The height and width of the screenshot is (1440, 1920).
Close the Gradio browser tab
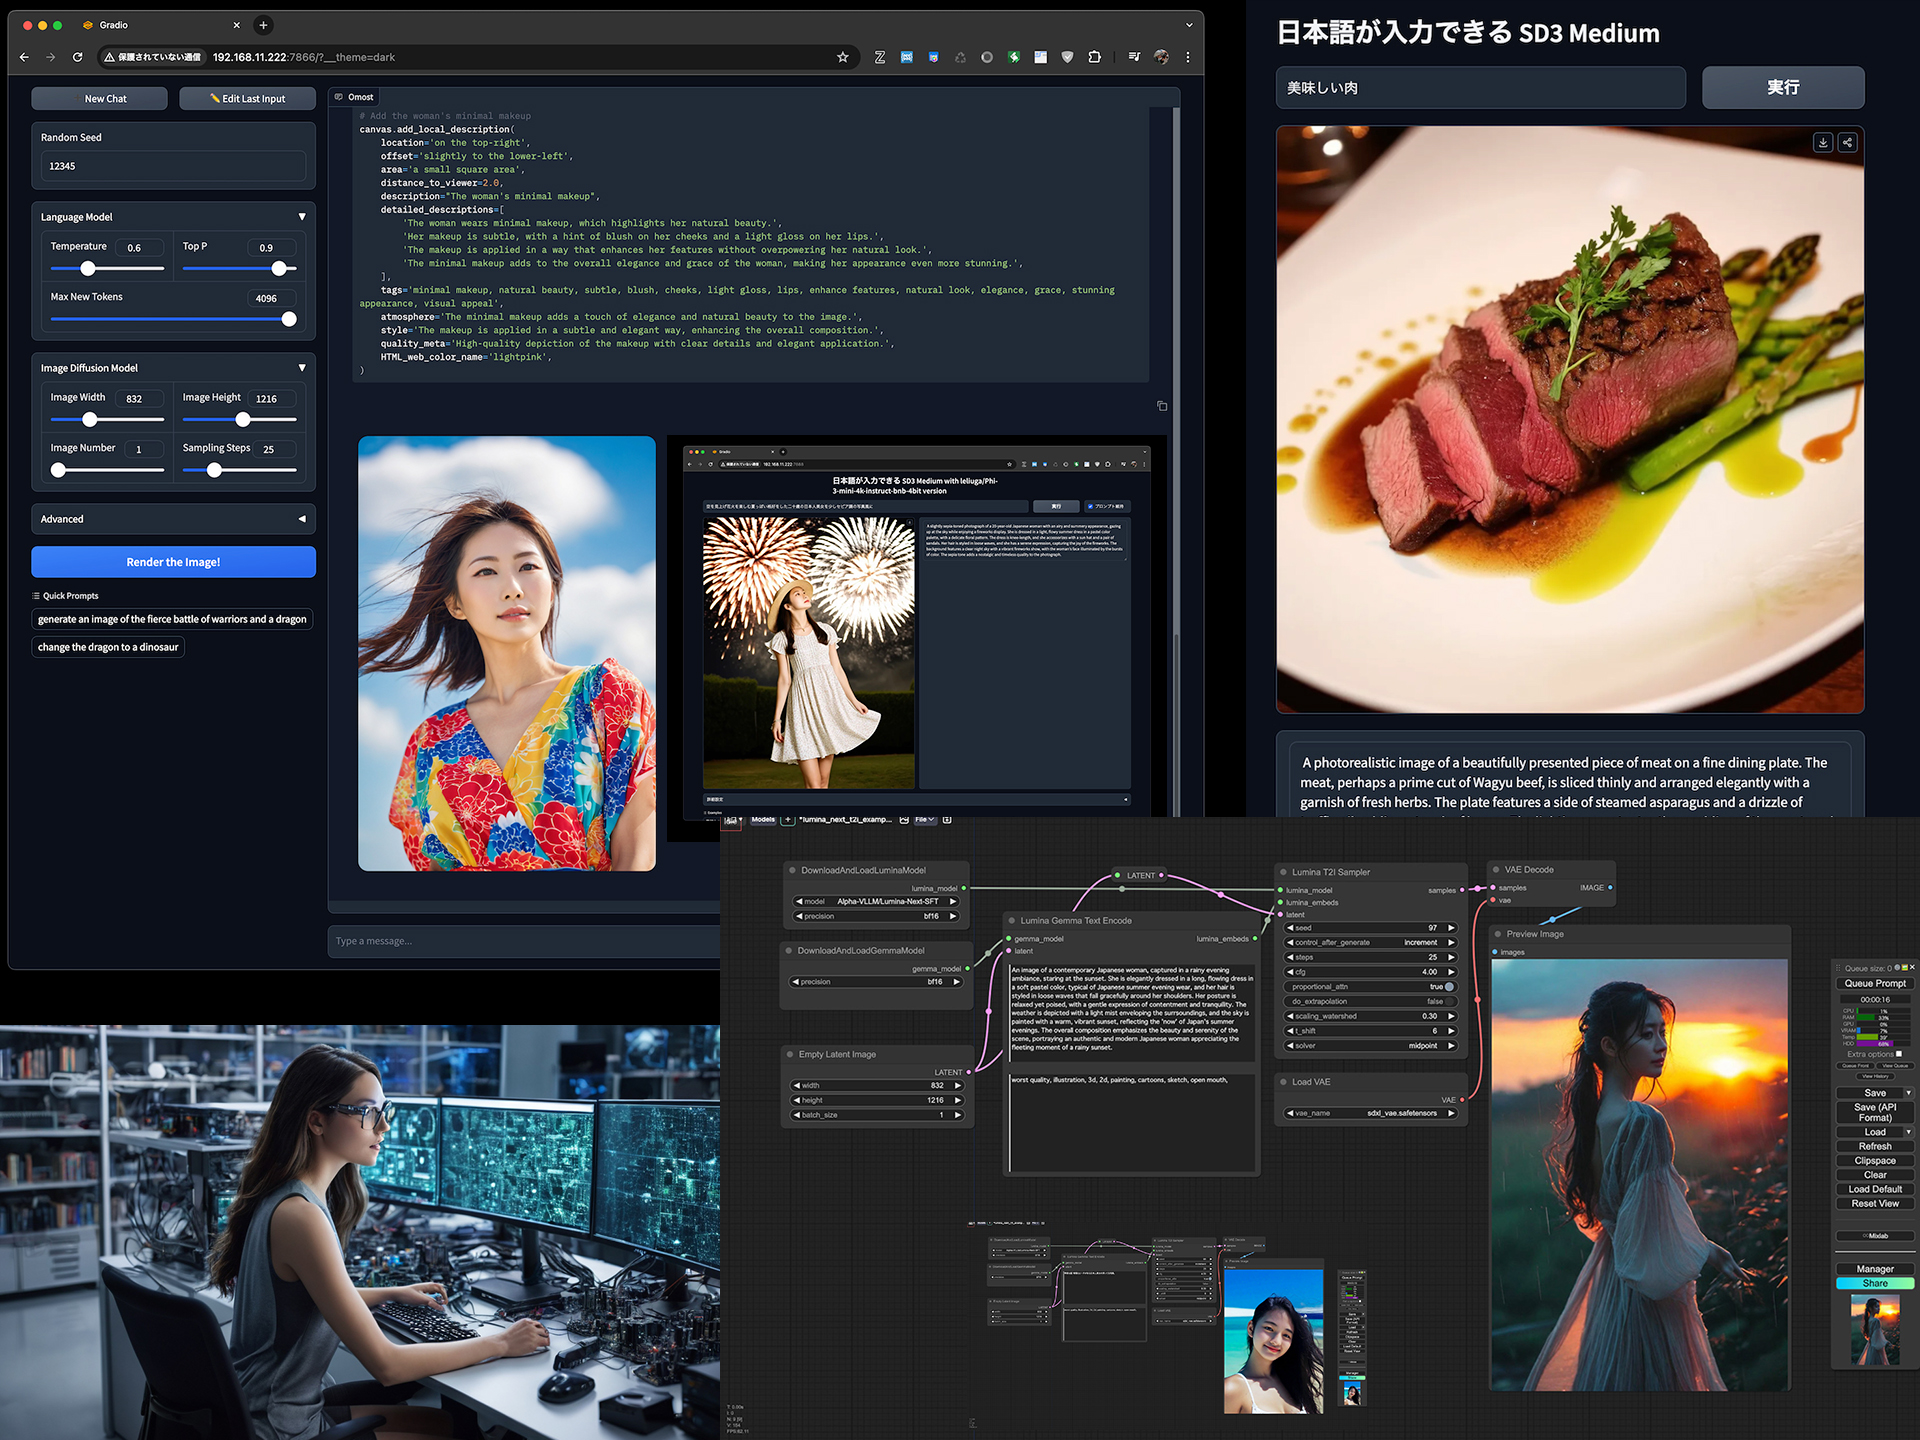[236, 25]
